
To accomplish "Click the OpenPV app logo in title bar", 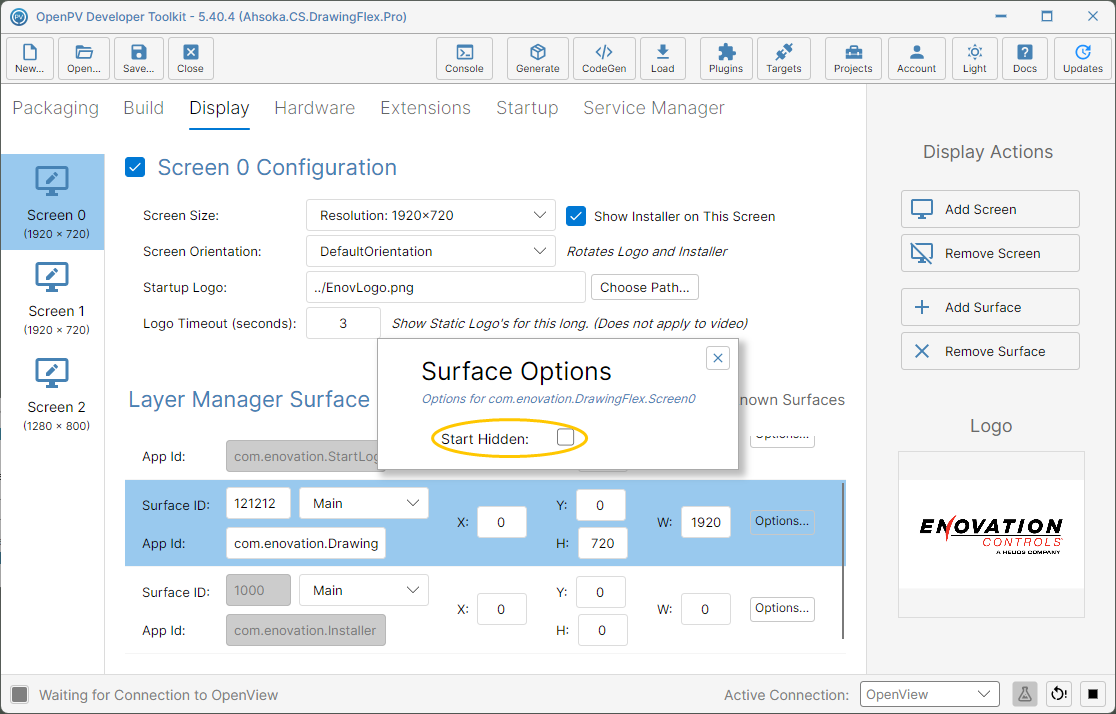I will tap(19, 16).
